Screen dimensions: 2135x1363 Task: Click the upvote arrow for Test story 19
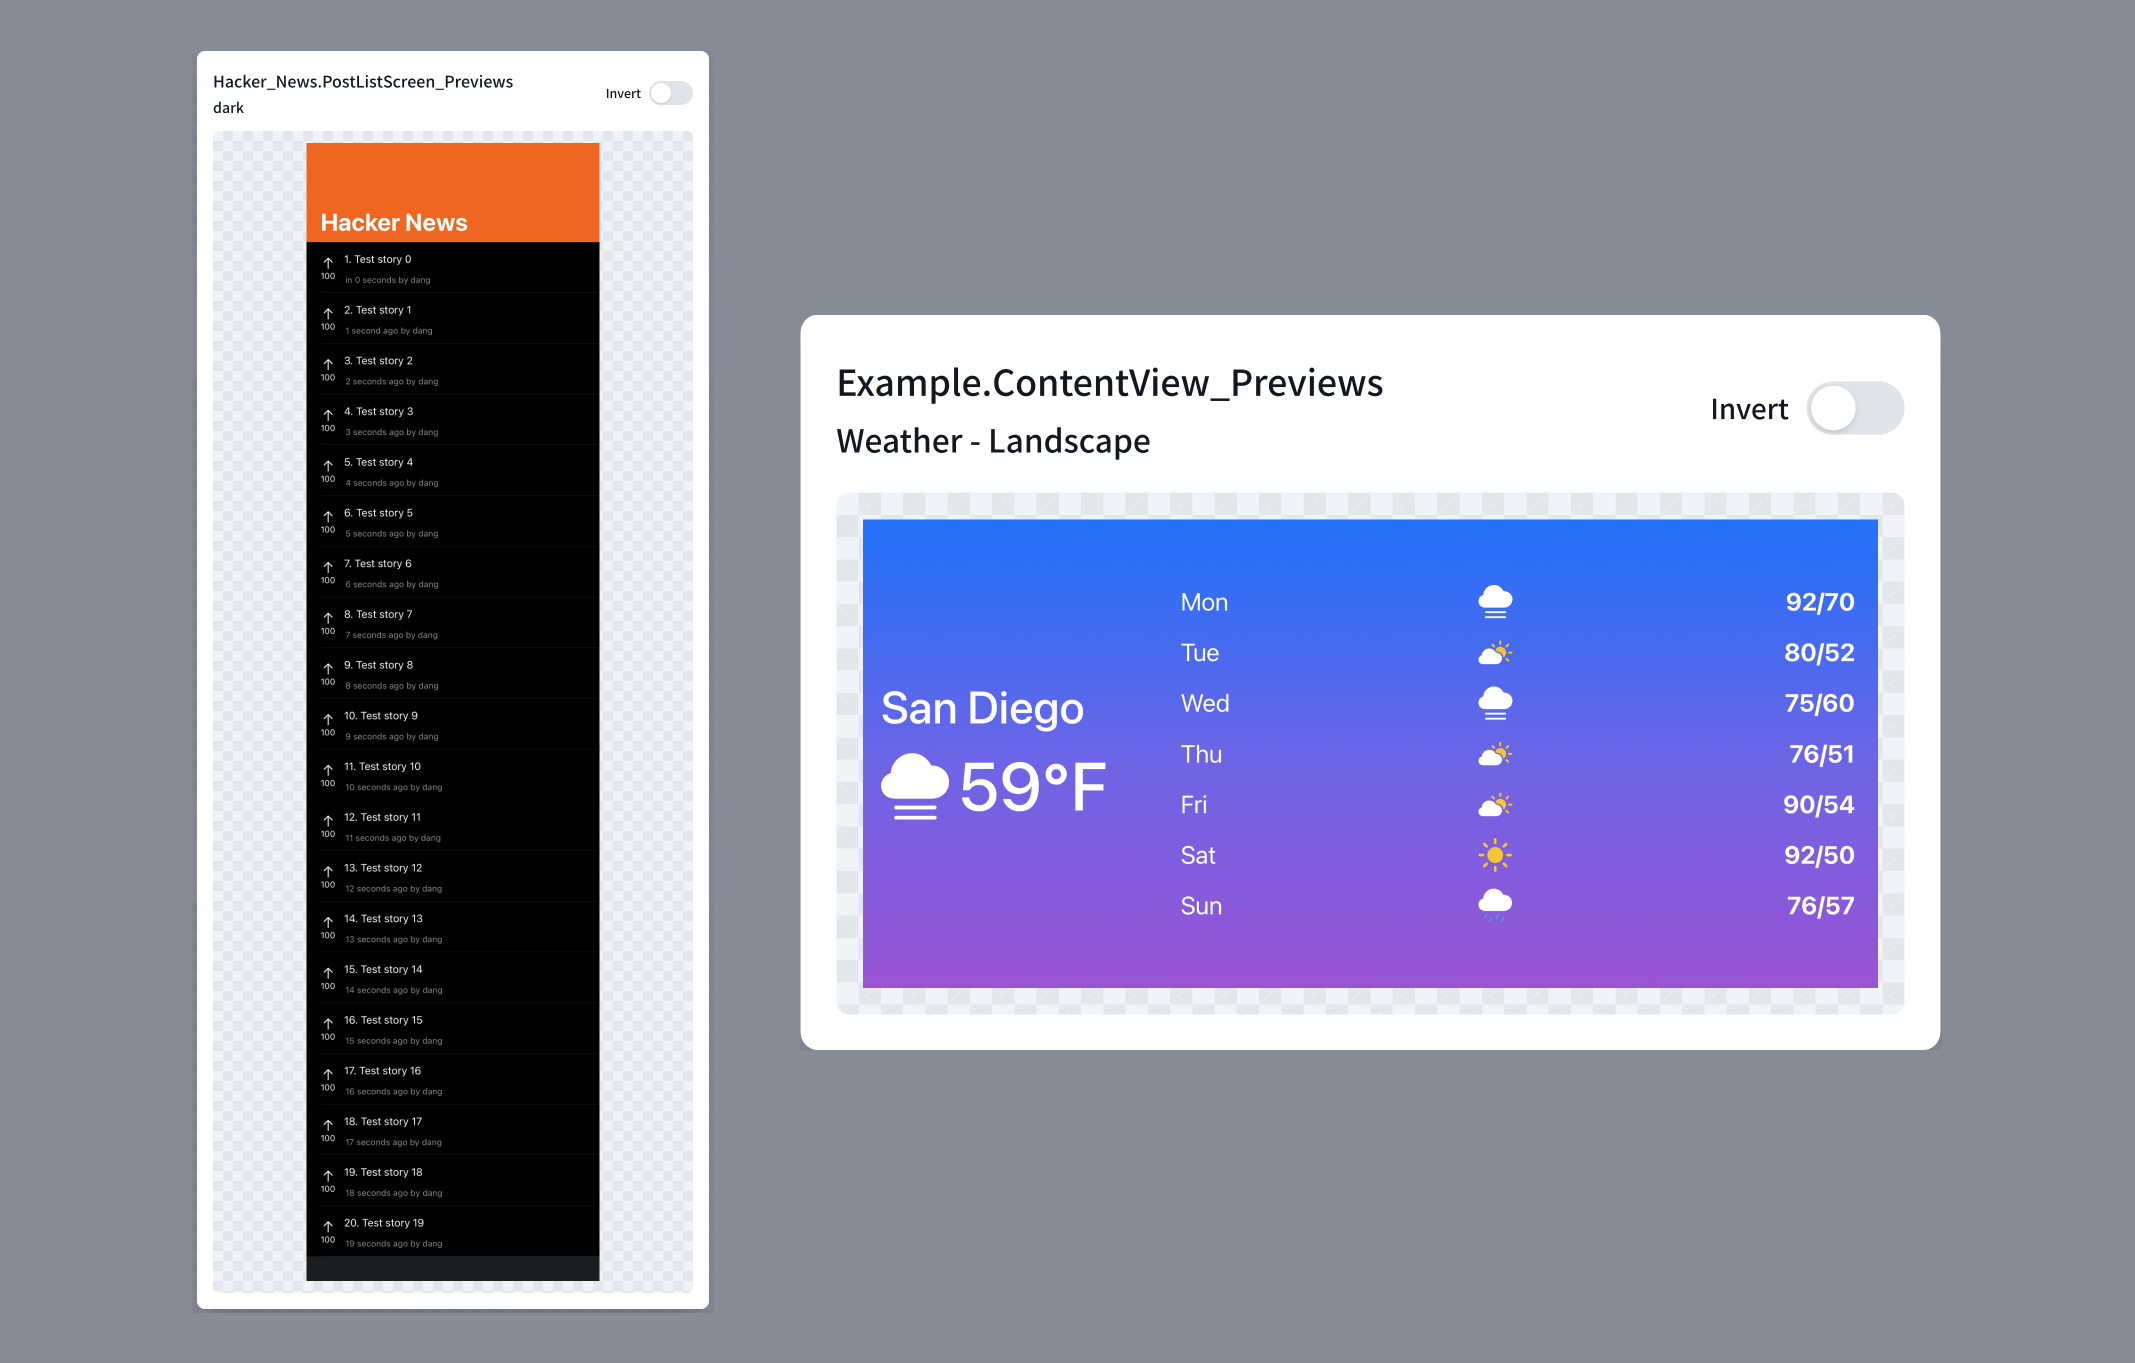click(x=328, y=1226)
